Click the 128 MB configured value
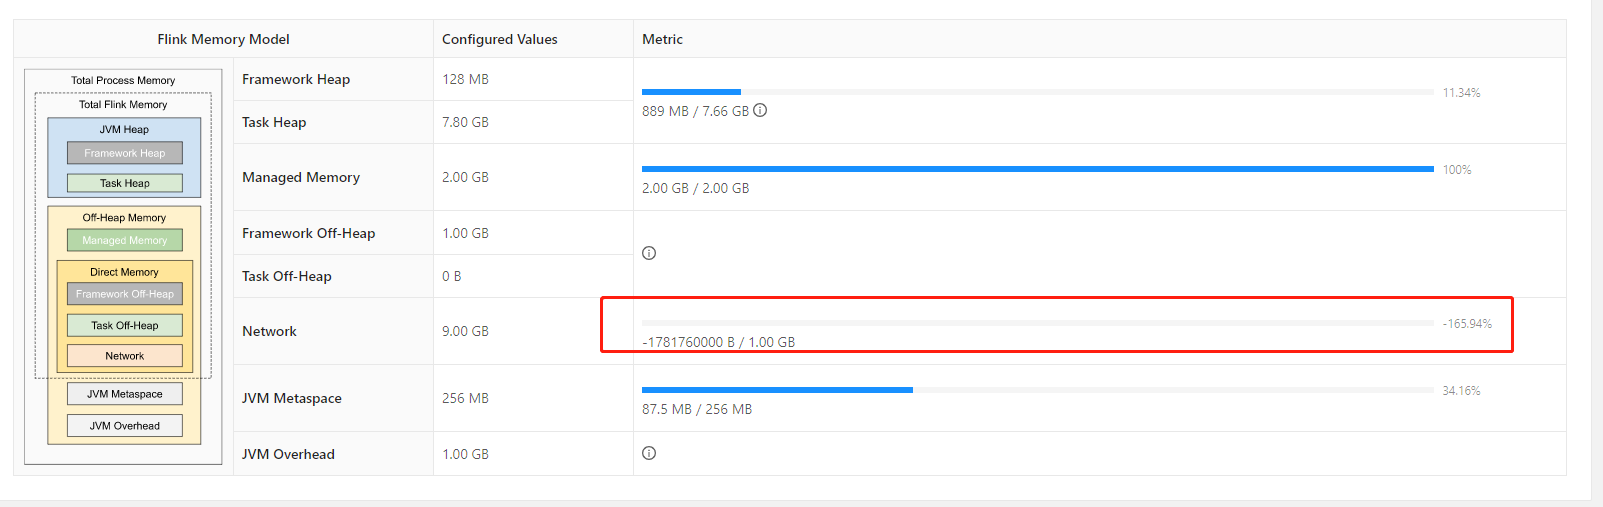The width and height of the screenshot is (1603, 507). pos(465,79)
